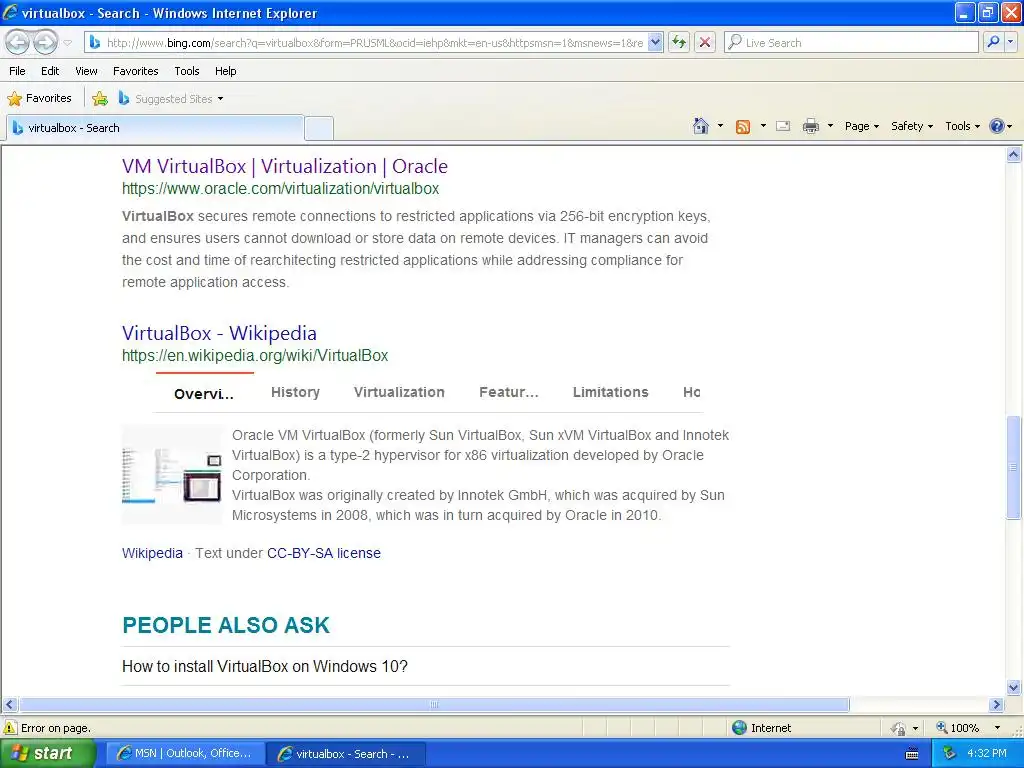This screenshot has width=1024, height=768.
Task: Open a new blank tab
Action: 319,128
